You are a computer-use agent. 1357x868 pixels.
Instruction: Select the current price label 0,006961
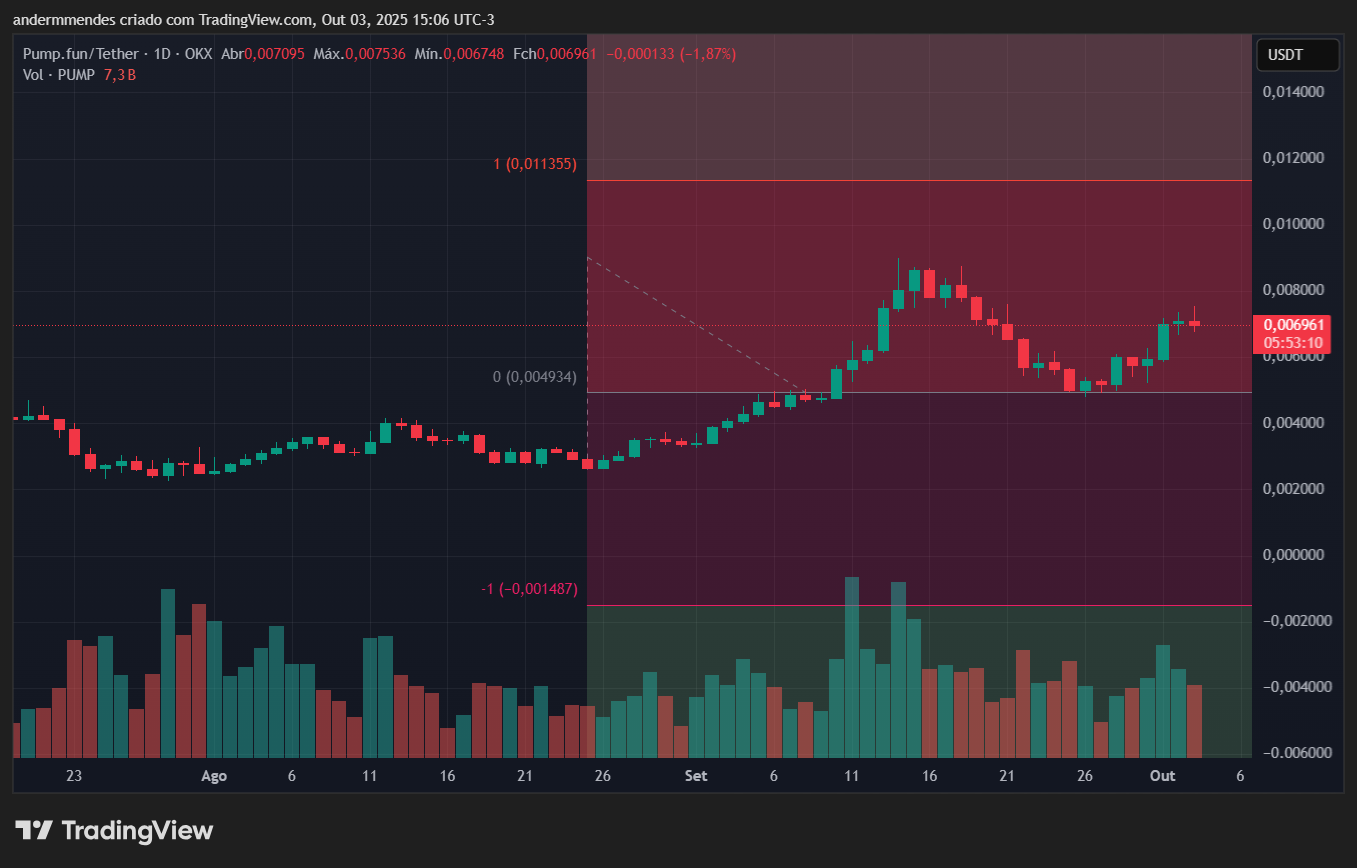click(1294, 325)
